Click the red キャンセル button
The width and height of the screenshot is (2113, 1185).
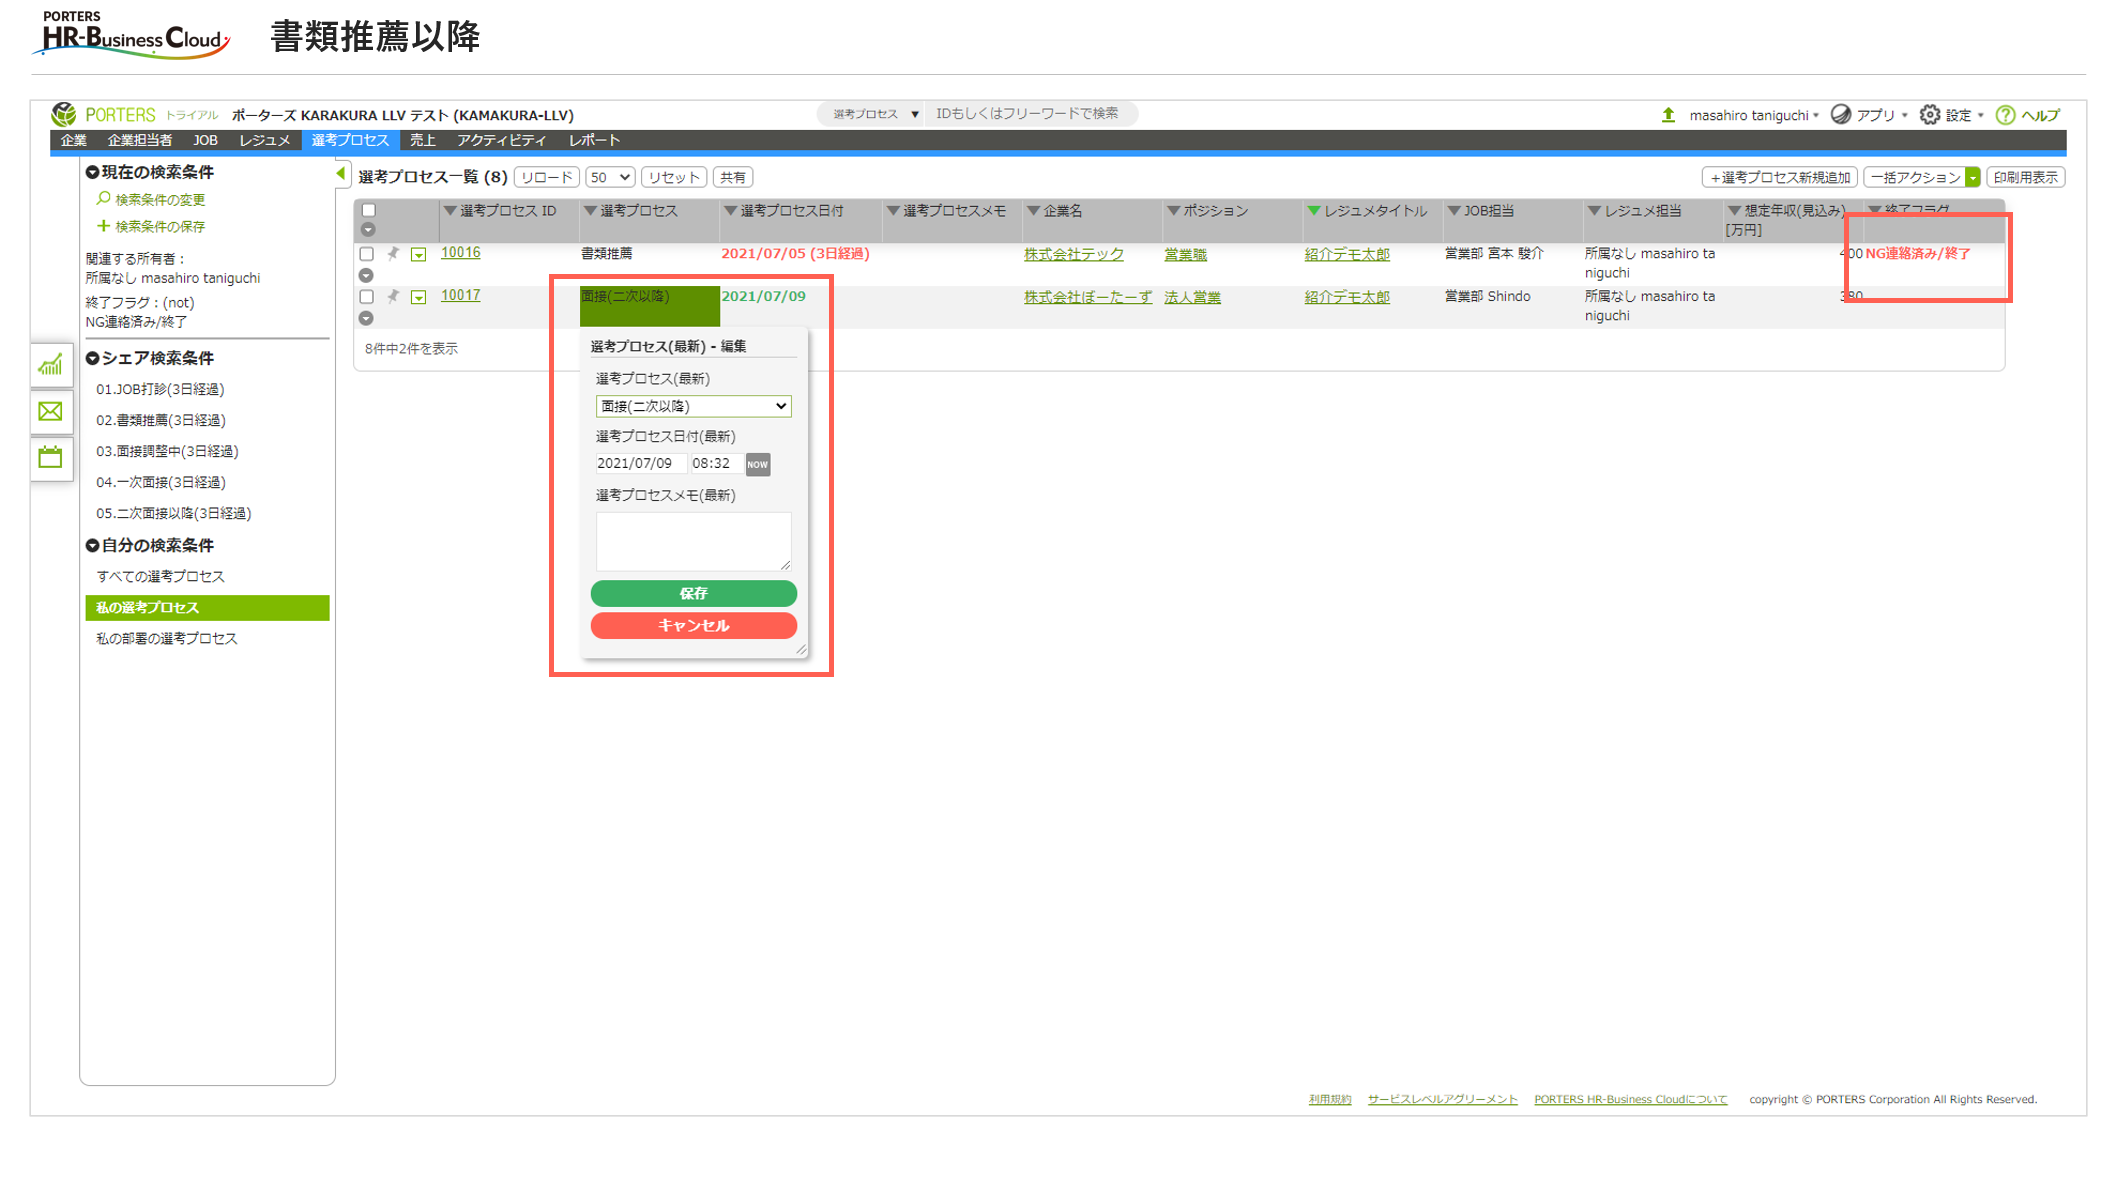(693, 625)
